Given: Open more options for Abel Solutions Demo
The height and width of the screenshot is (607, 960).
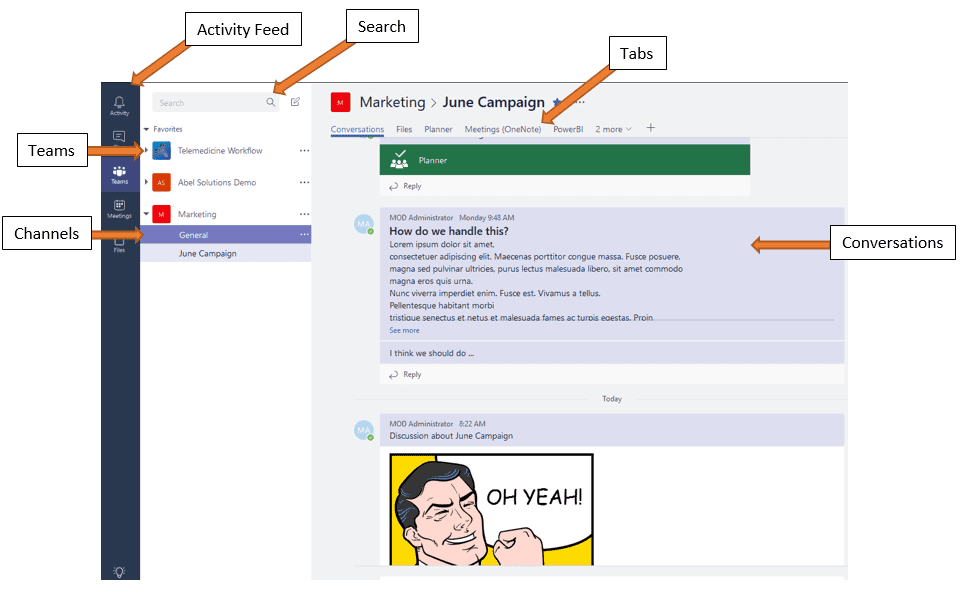Looking at the screenshot, I should [304, 182].
